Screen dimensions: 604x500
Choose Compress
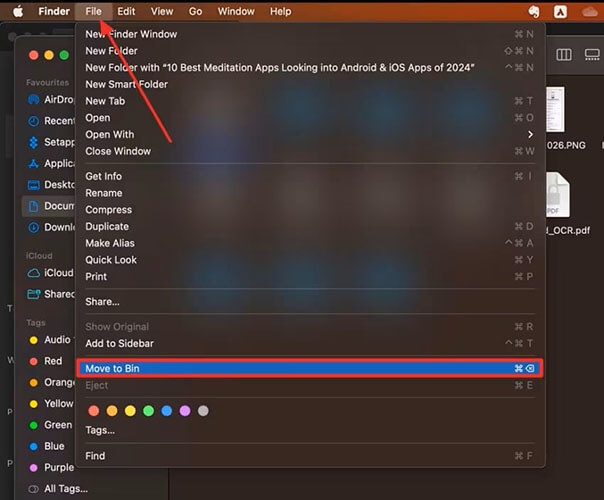(310, 210)
